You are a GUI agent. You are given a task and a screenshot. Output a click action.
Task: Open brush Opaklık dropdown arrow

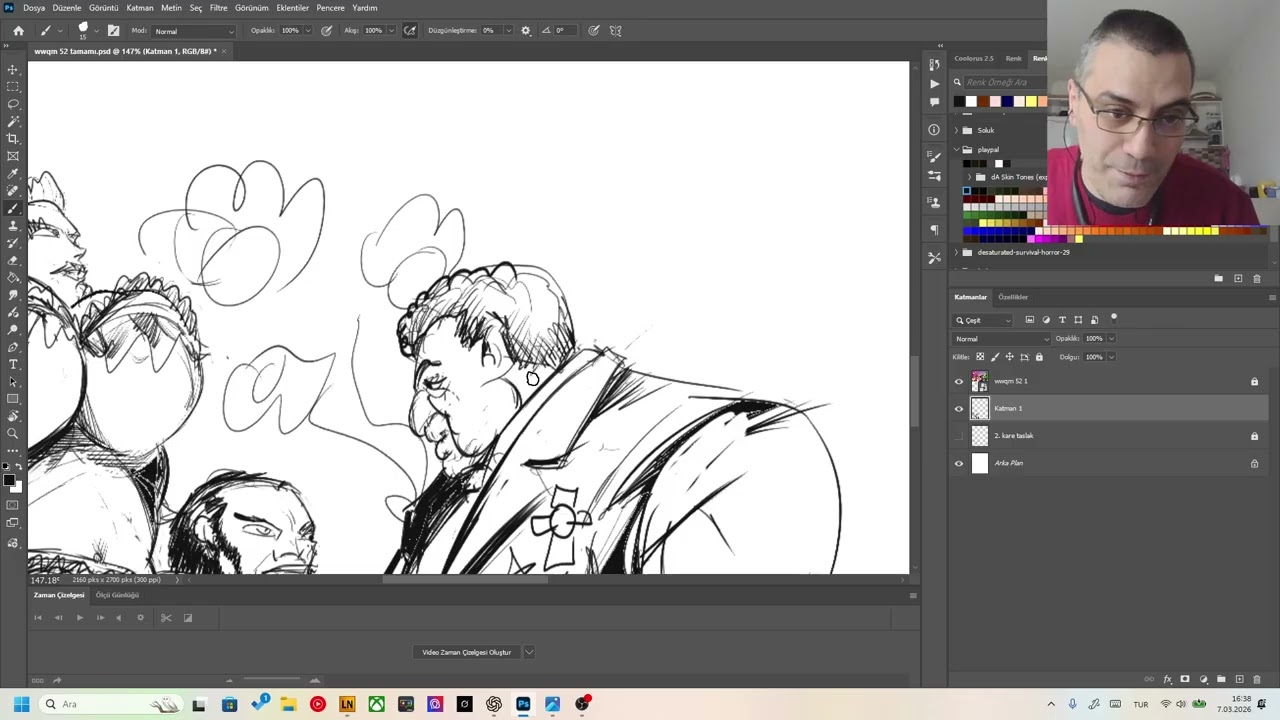307,31
